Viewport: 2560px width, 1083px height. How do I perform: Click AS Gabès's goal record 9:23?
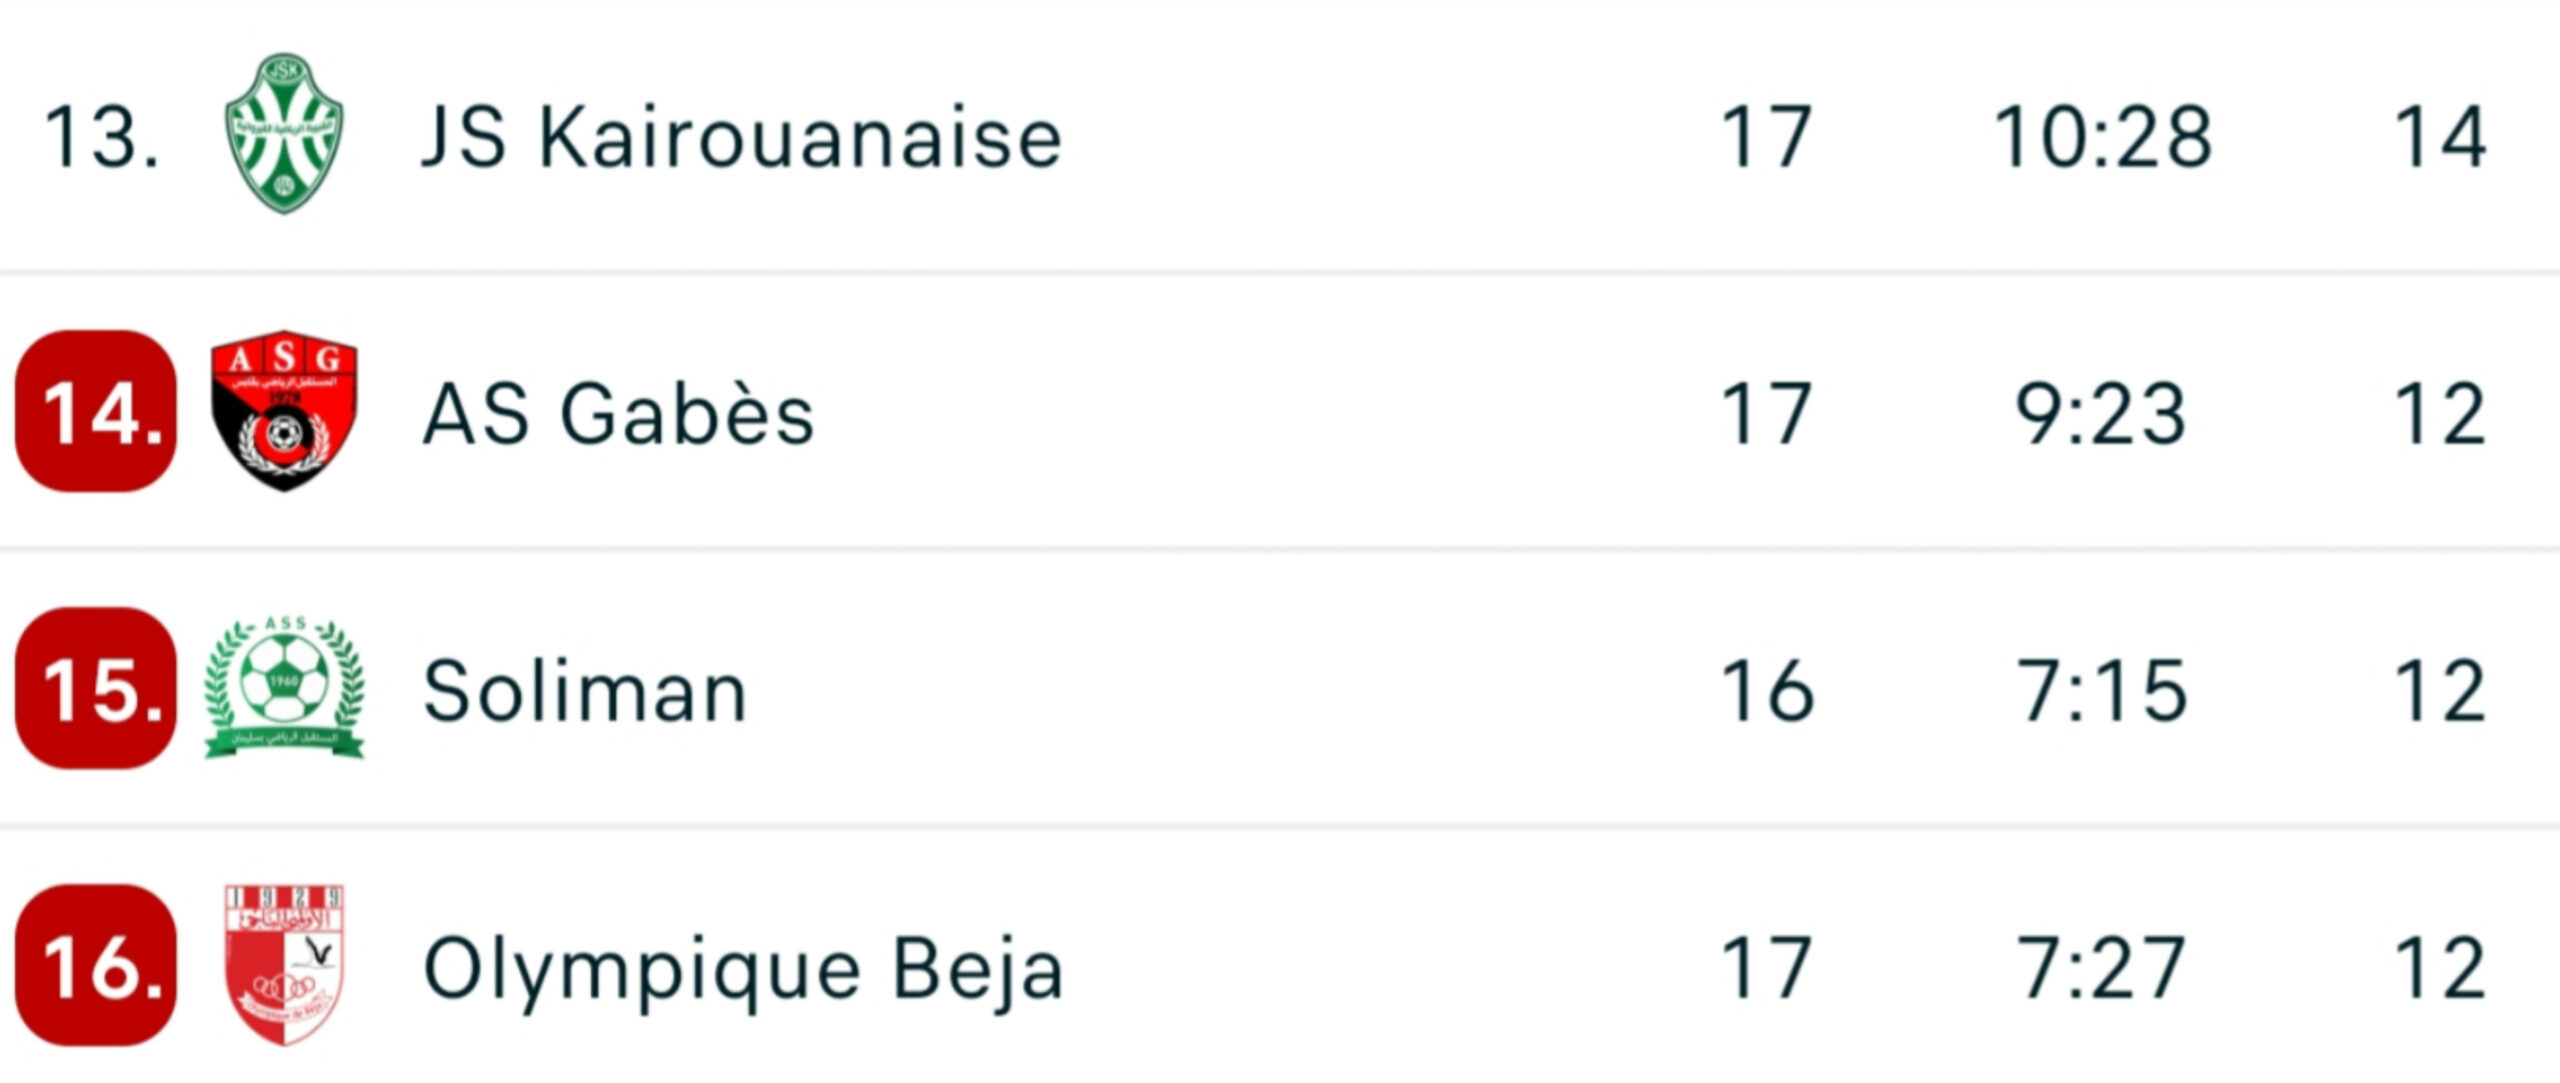(x=2100, y=414)
